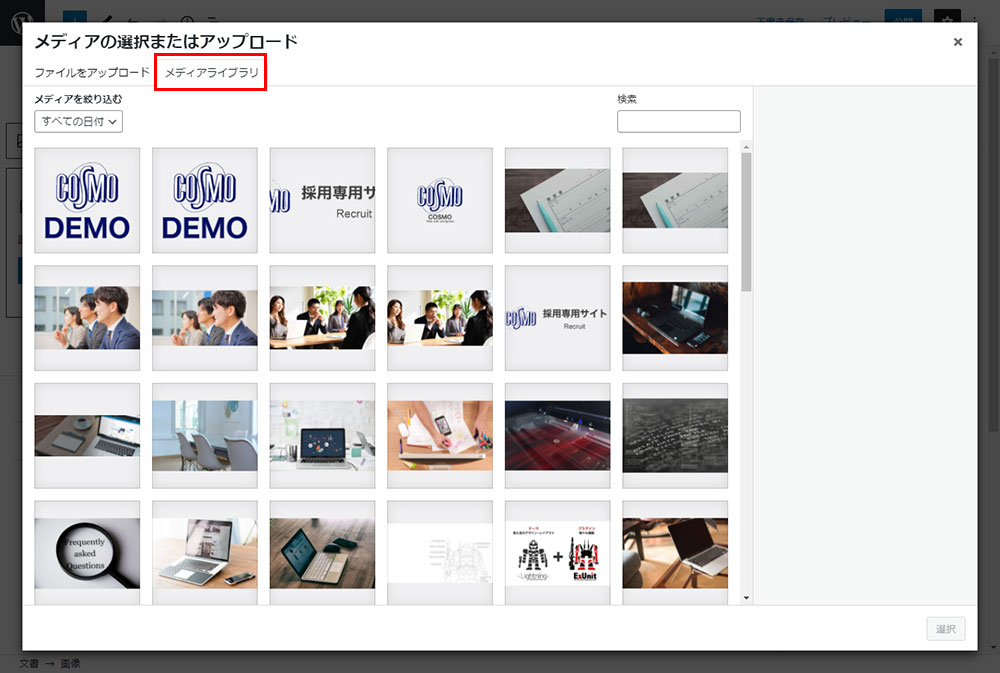Viewport: 1000px width, 673px height.
Task: Select the empty meeting room chairs image
Action: coord(205,435)
